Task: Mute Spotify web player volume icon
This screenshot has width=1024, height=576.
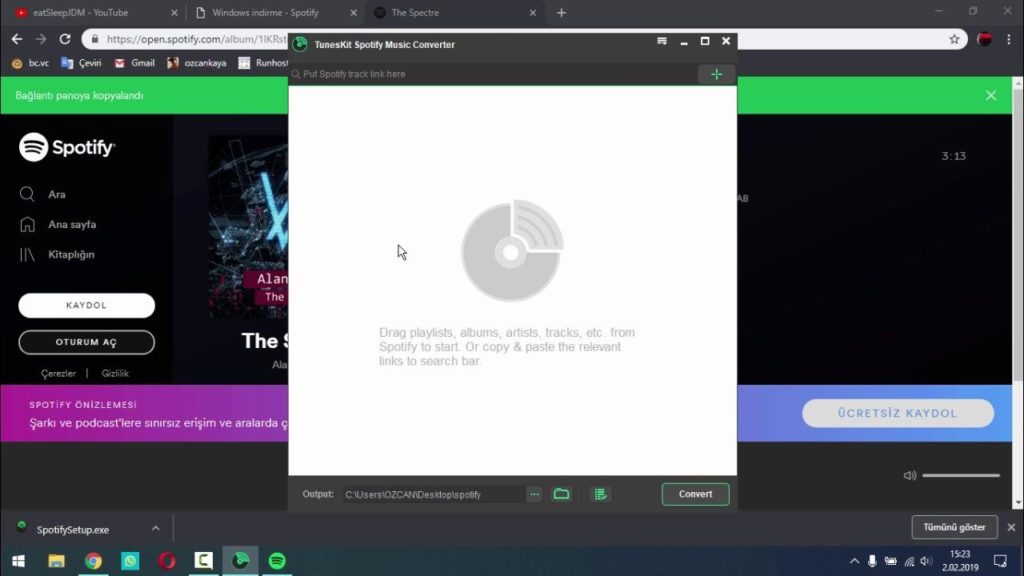Action: pos(910,475)
